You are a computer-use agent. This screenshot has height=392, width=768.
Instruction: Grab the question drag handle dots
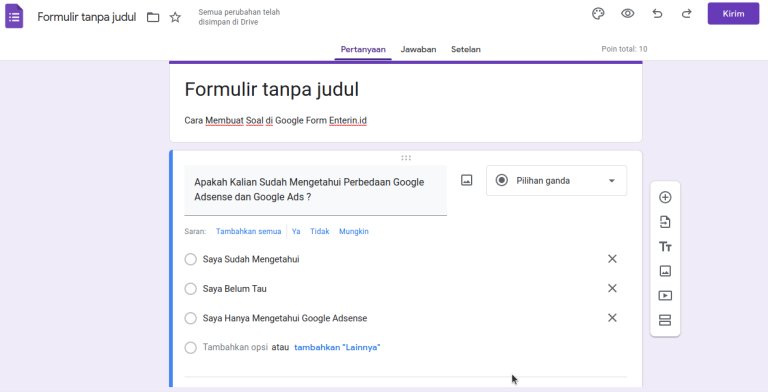click(406, 158)
